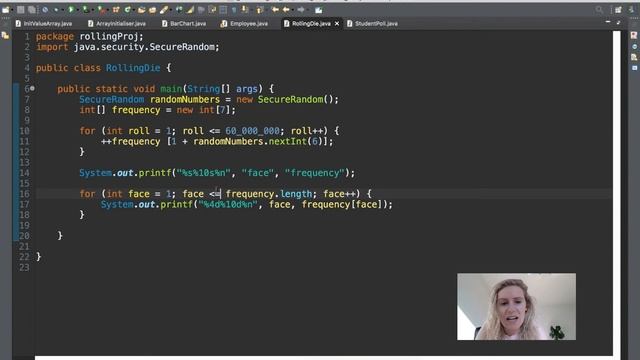Toggle Block Selection Mode icon
The image size is (640, 360).
[x=223, y=10]
